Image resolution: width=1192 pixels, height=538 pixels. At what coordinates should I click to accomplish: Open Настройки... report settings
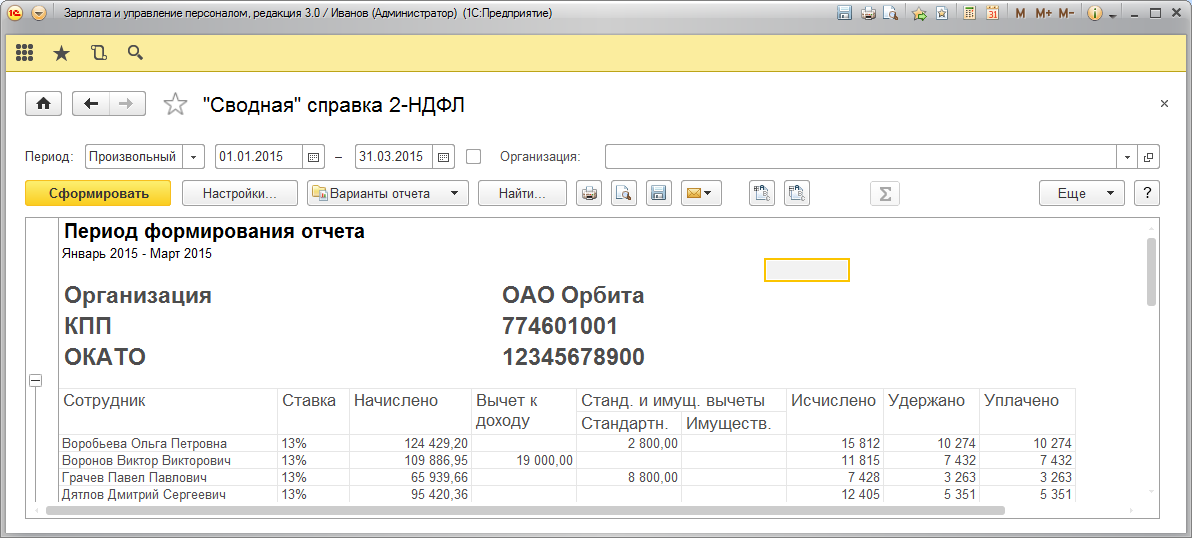(240, 193)
